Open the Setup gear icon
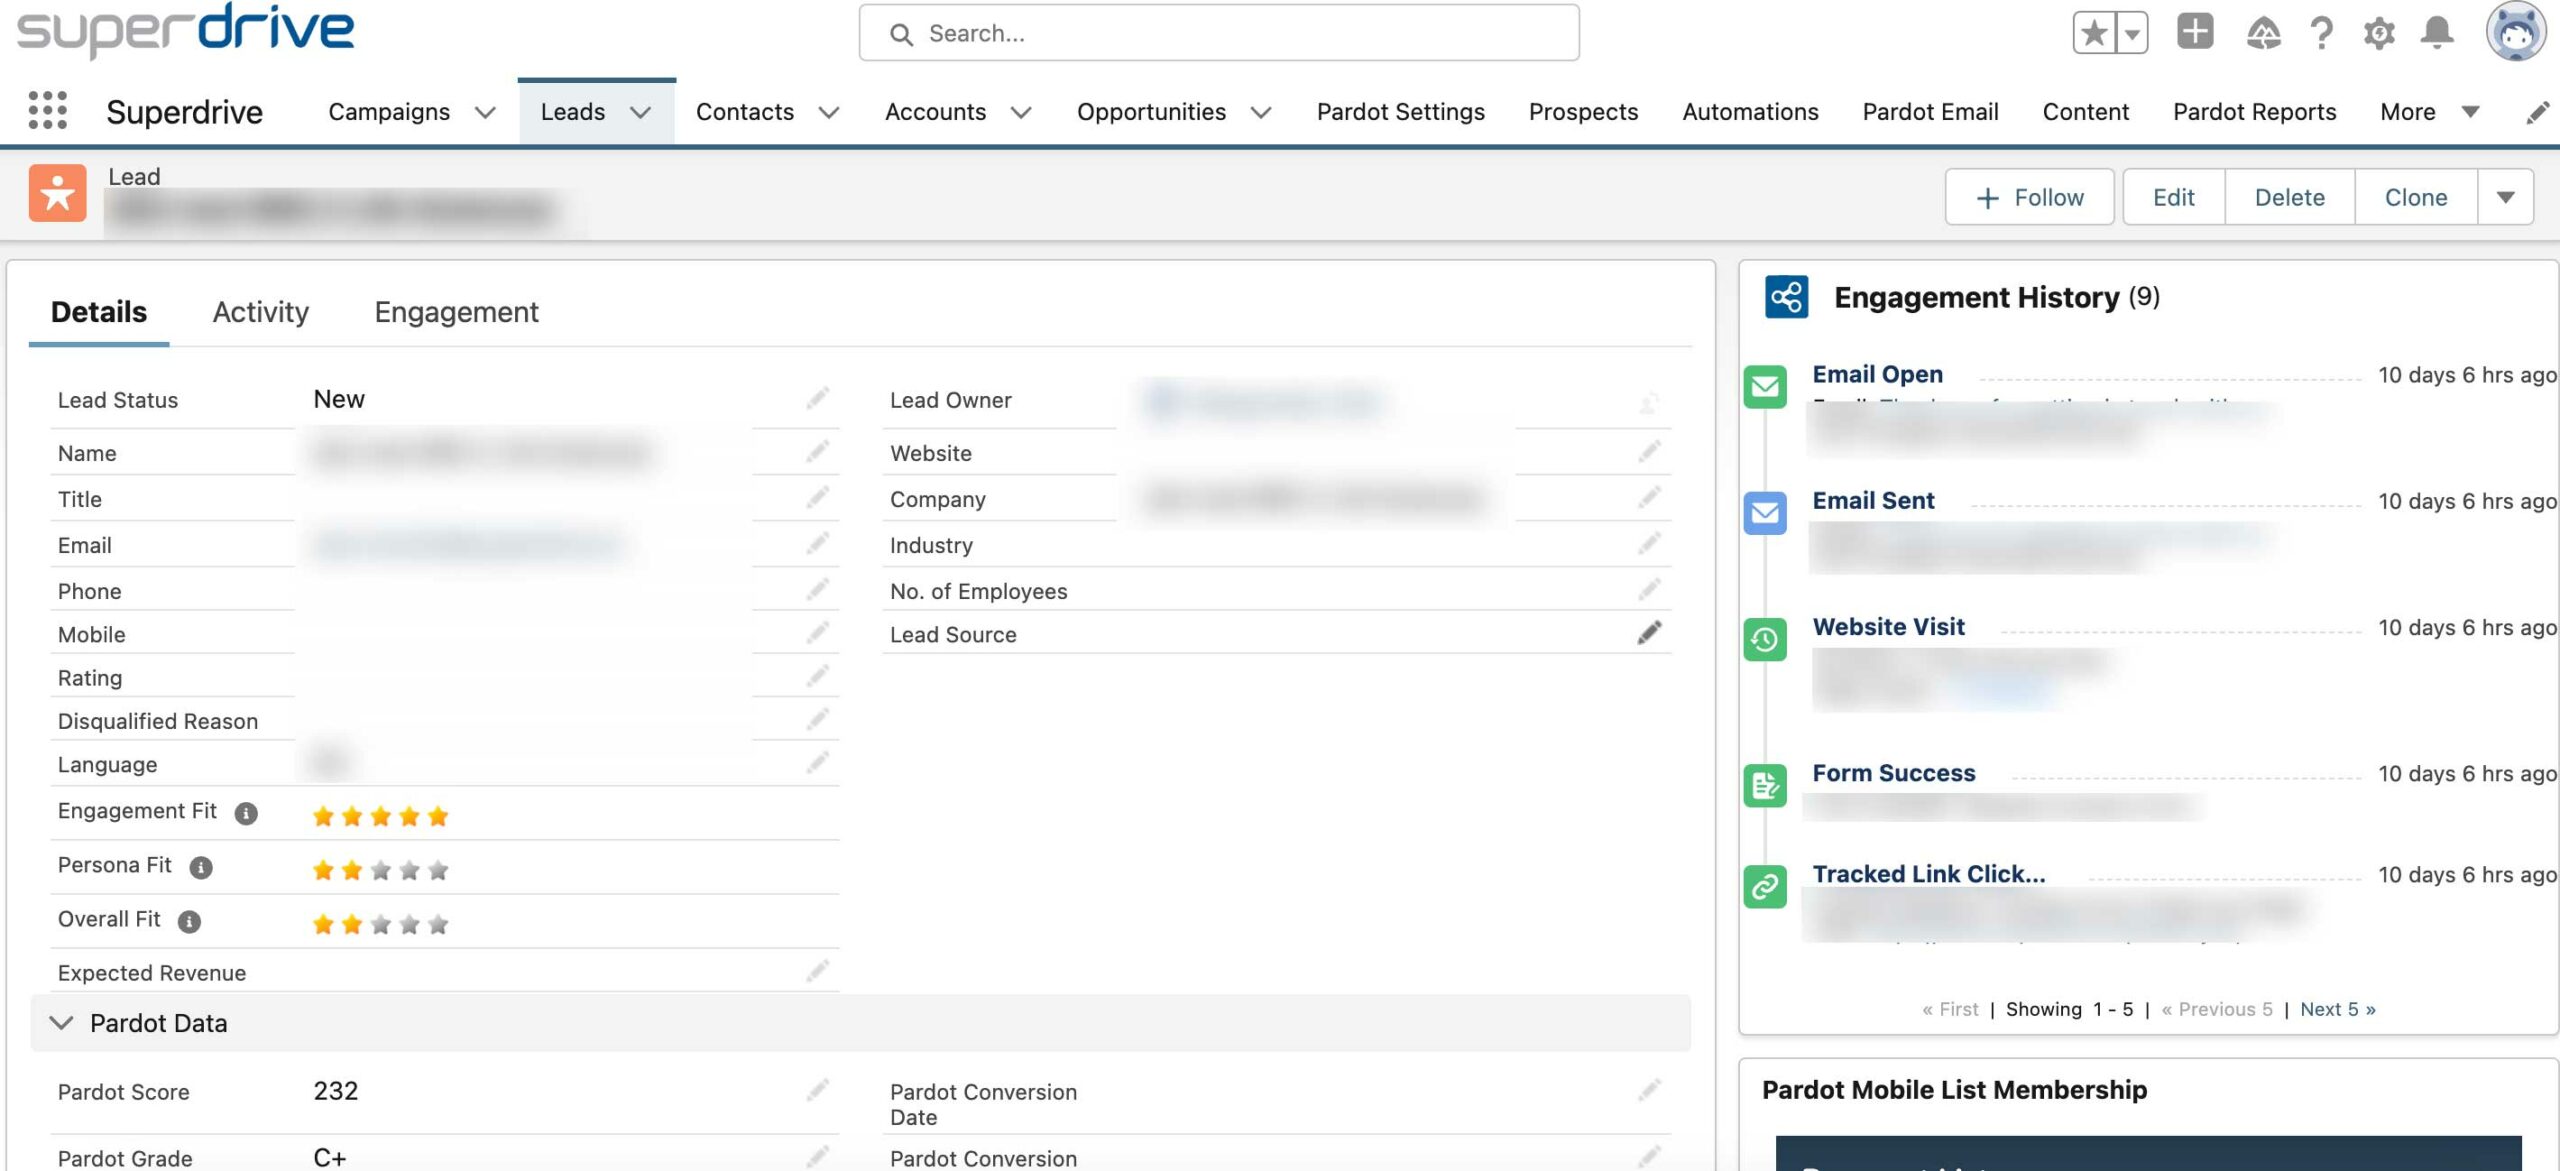This screenshot has height=1171, width=2560. pos(2379,34)
